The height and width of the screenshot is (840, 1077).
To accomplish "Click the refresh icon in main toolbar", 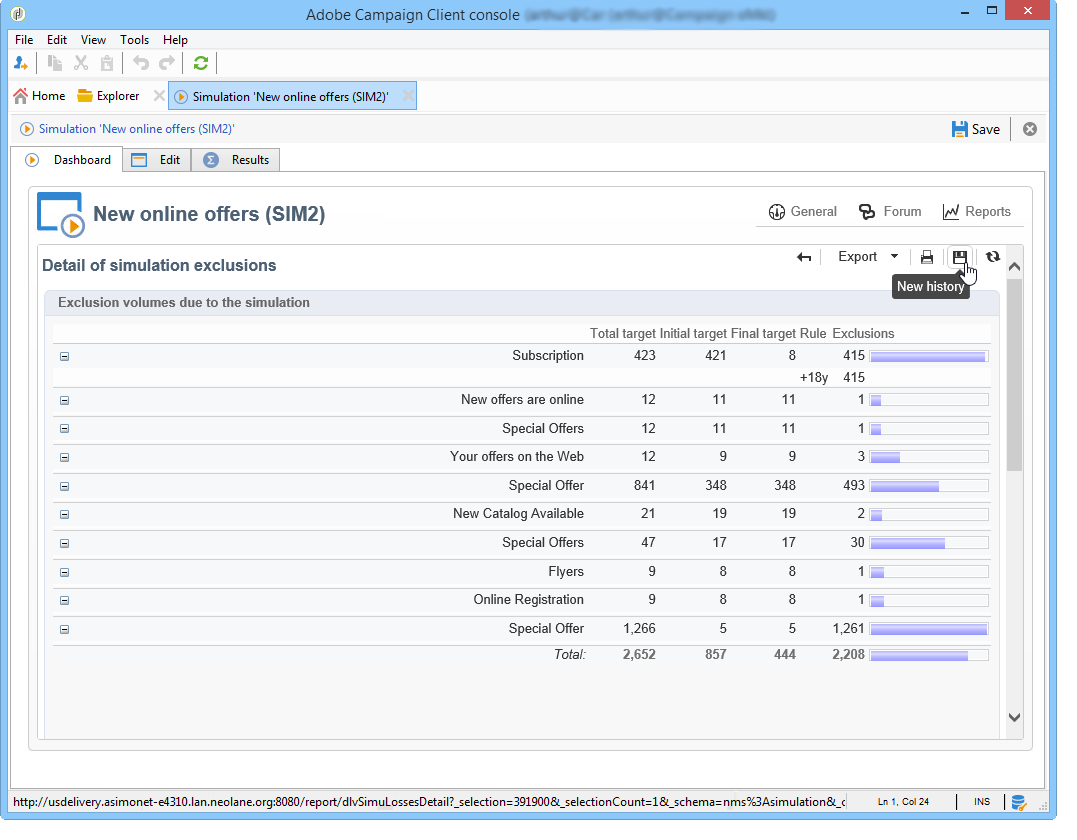I will coord(201,63).
